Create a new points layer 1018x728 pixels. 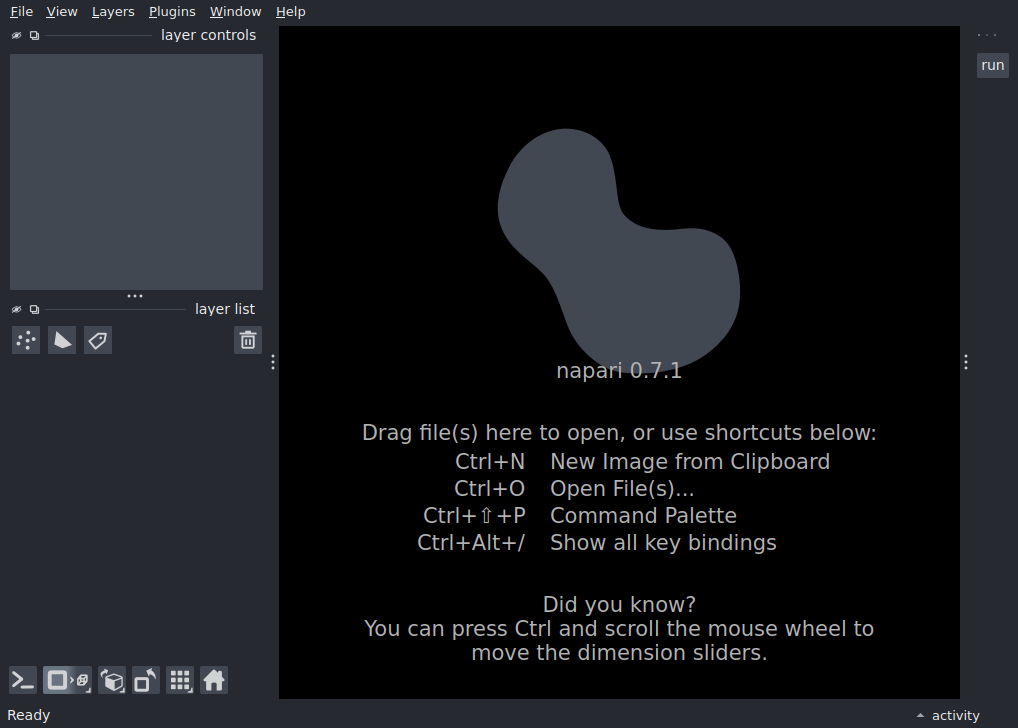coord(26,340)
